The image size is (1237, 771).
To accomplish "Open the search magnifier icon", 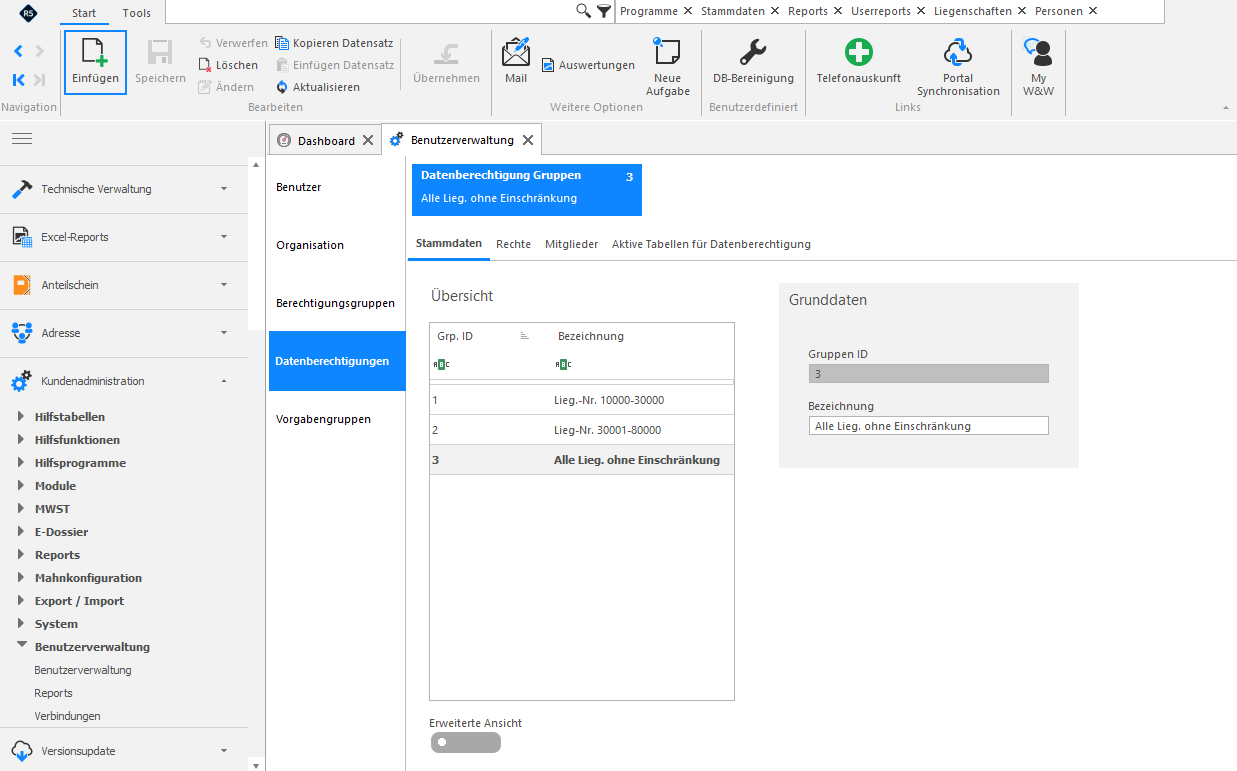I will (584, 11).
